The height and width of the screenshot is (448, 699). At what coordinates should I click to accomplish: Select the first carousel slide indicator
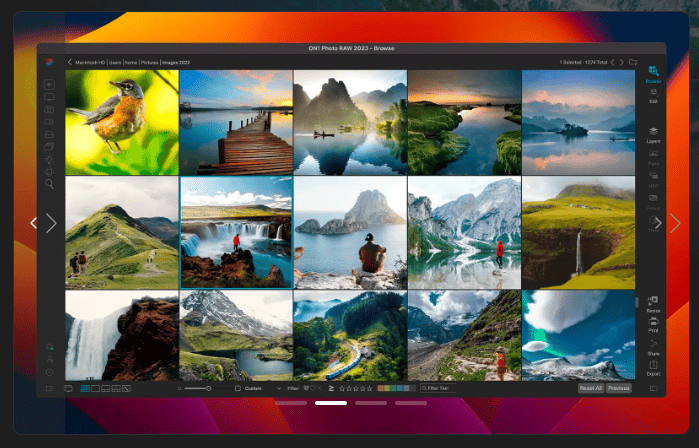[291, 403]
